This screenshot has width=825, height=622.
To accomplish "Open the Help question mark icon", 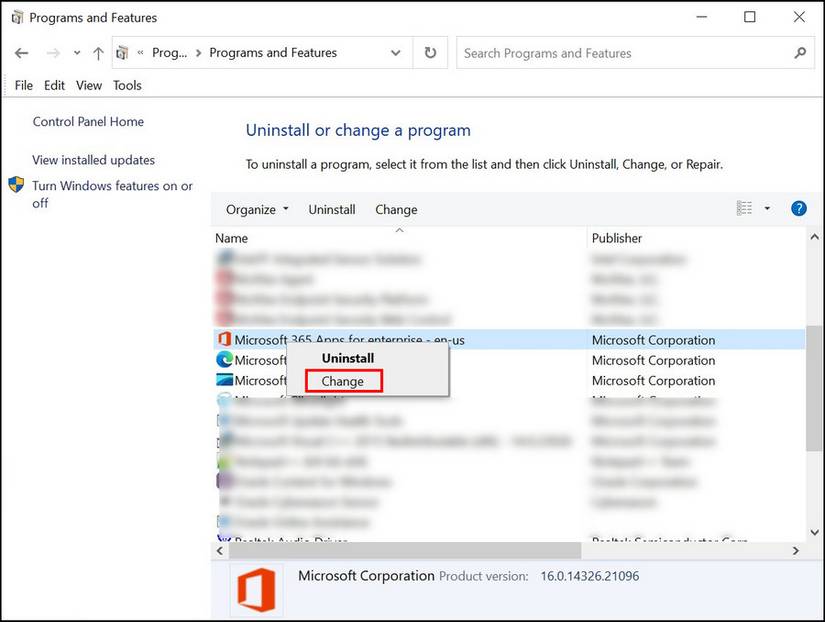I will 798,208.
